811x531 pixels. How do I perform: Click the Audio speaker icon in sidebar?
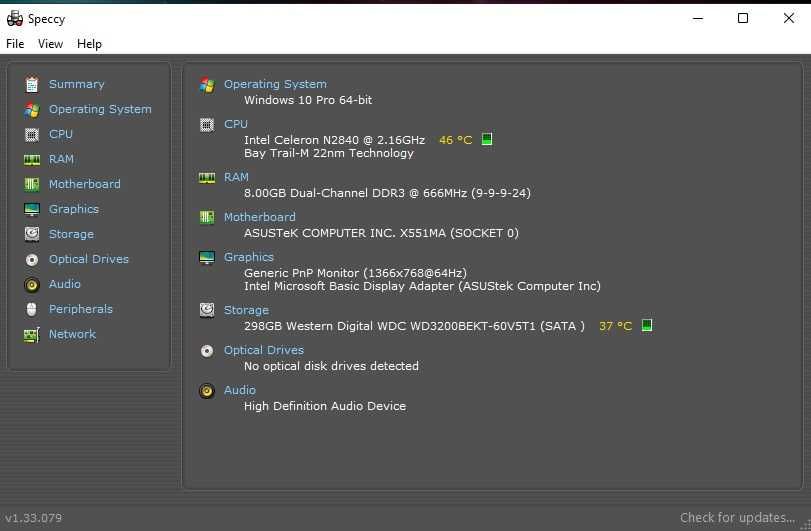tap(32, 284)
